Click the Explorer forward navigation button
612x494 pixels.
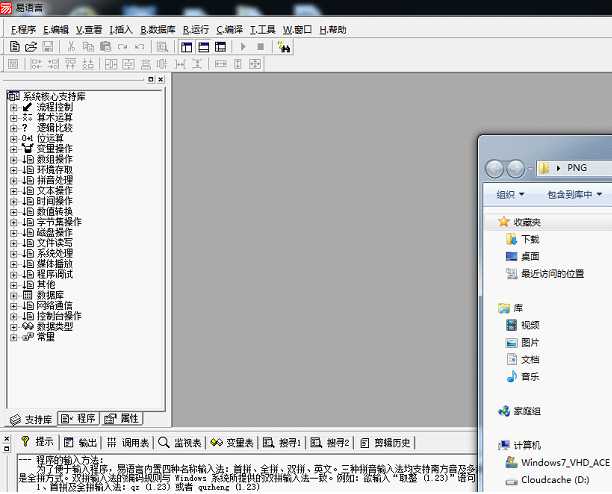pos(516,169)
